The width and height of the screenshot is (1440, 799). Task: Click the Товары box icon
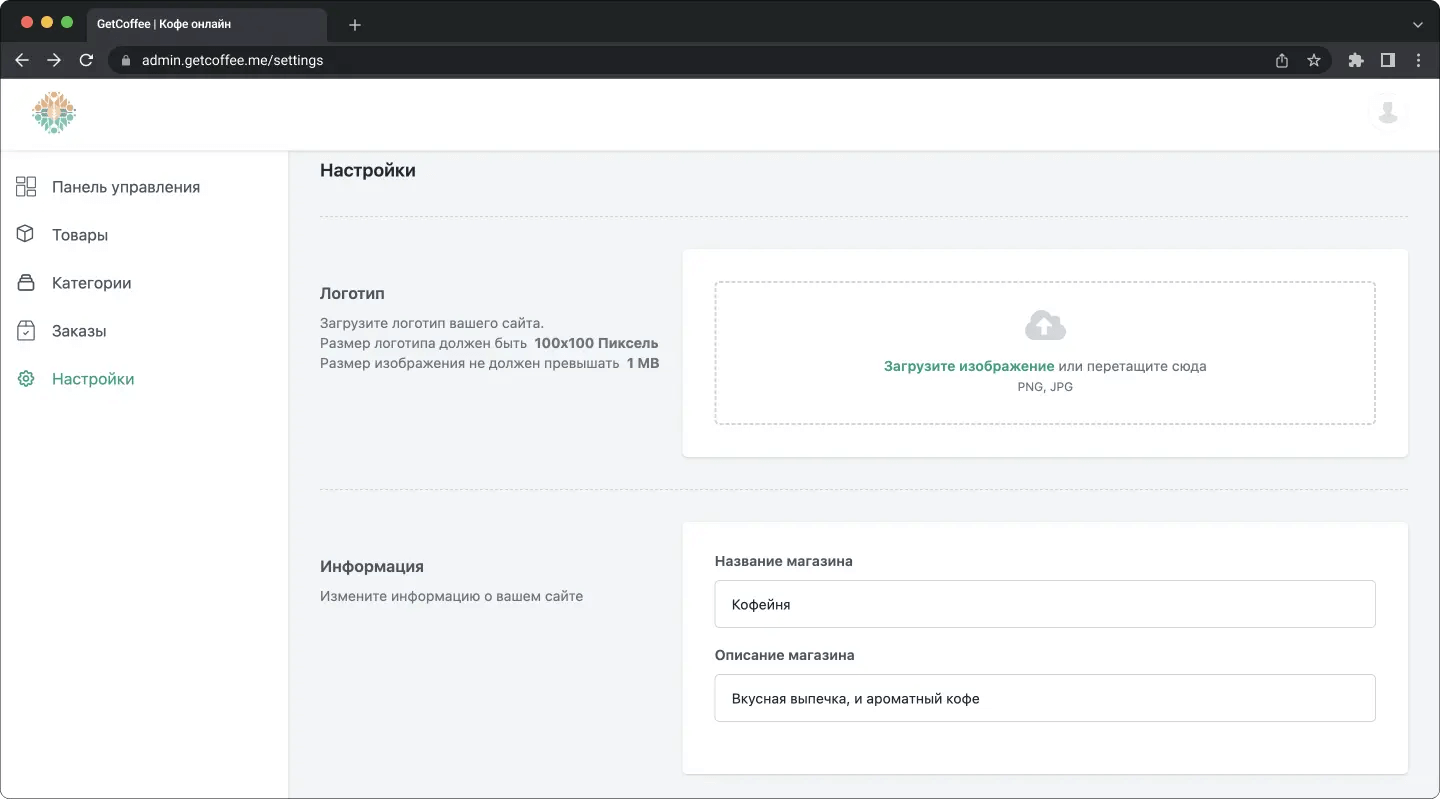click(26, 235)
